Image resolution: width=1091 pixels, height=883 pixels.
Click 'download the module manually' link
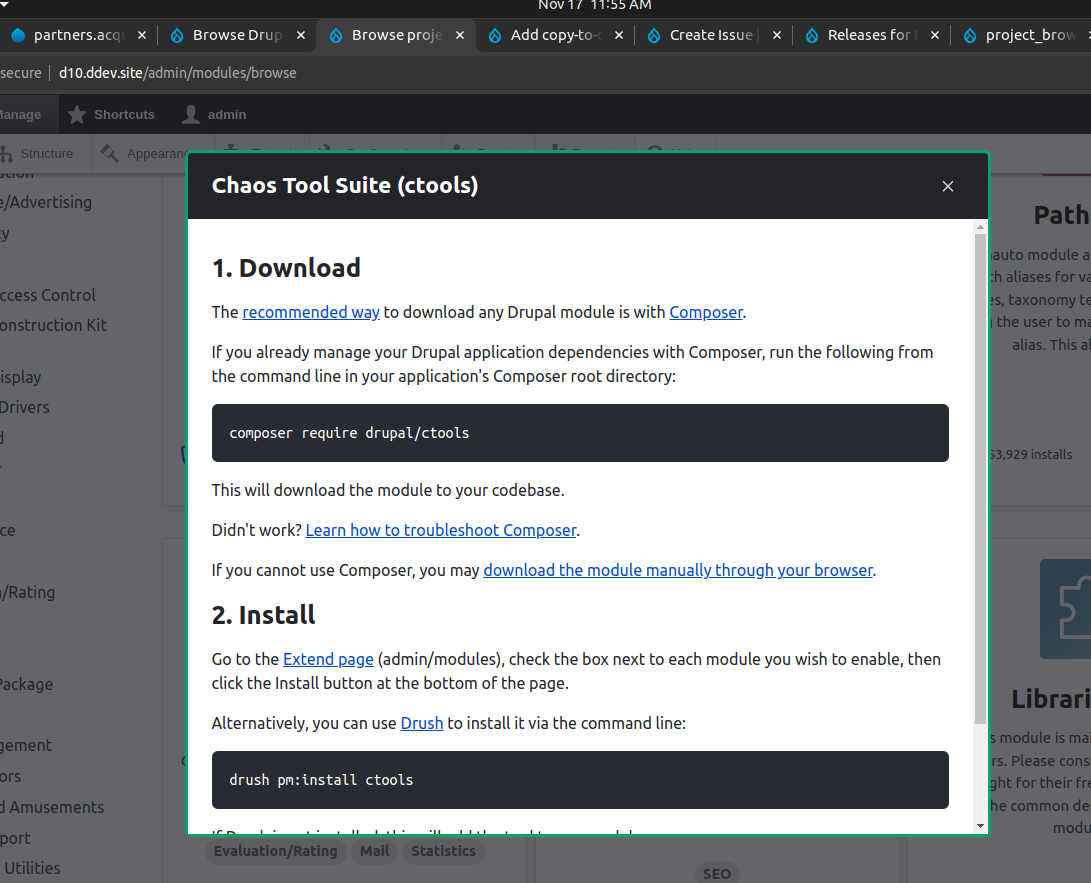678,570
